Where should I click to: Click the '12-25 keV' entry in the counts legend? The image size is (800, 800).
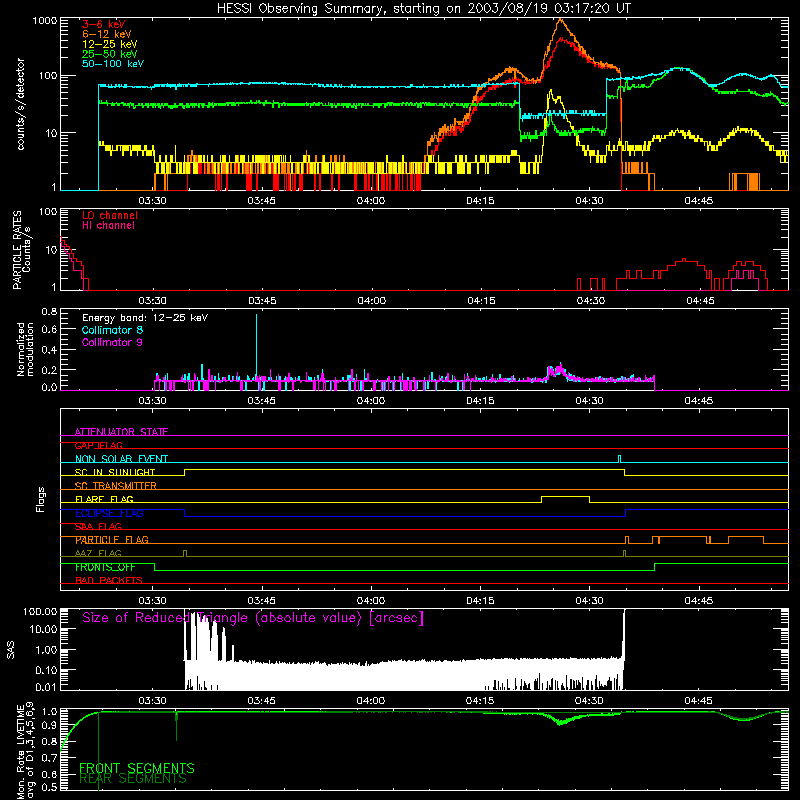coord(110,44)
